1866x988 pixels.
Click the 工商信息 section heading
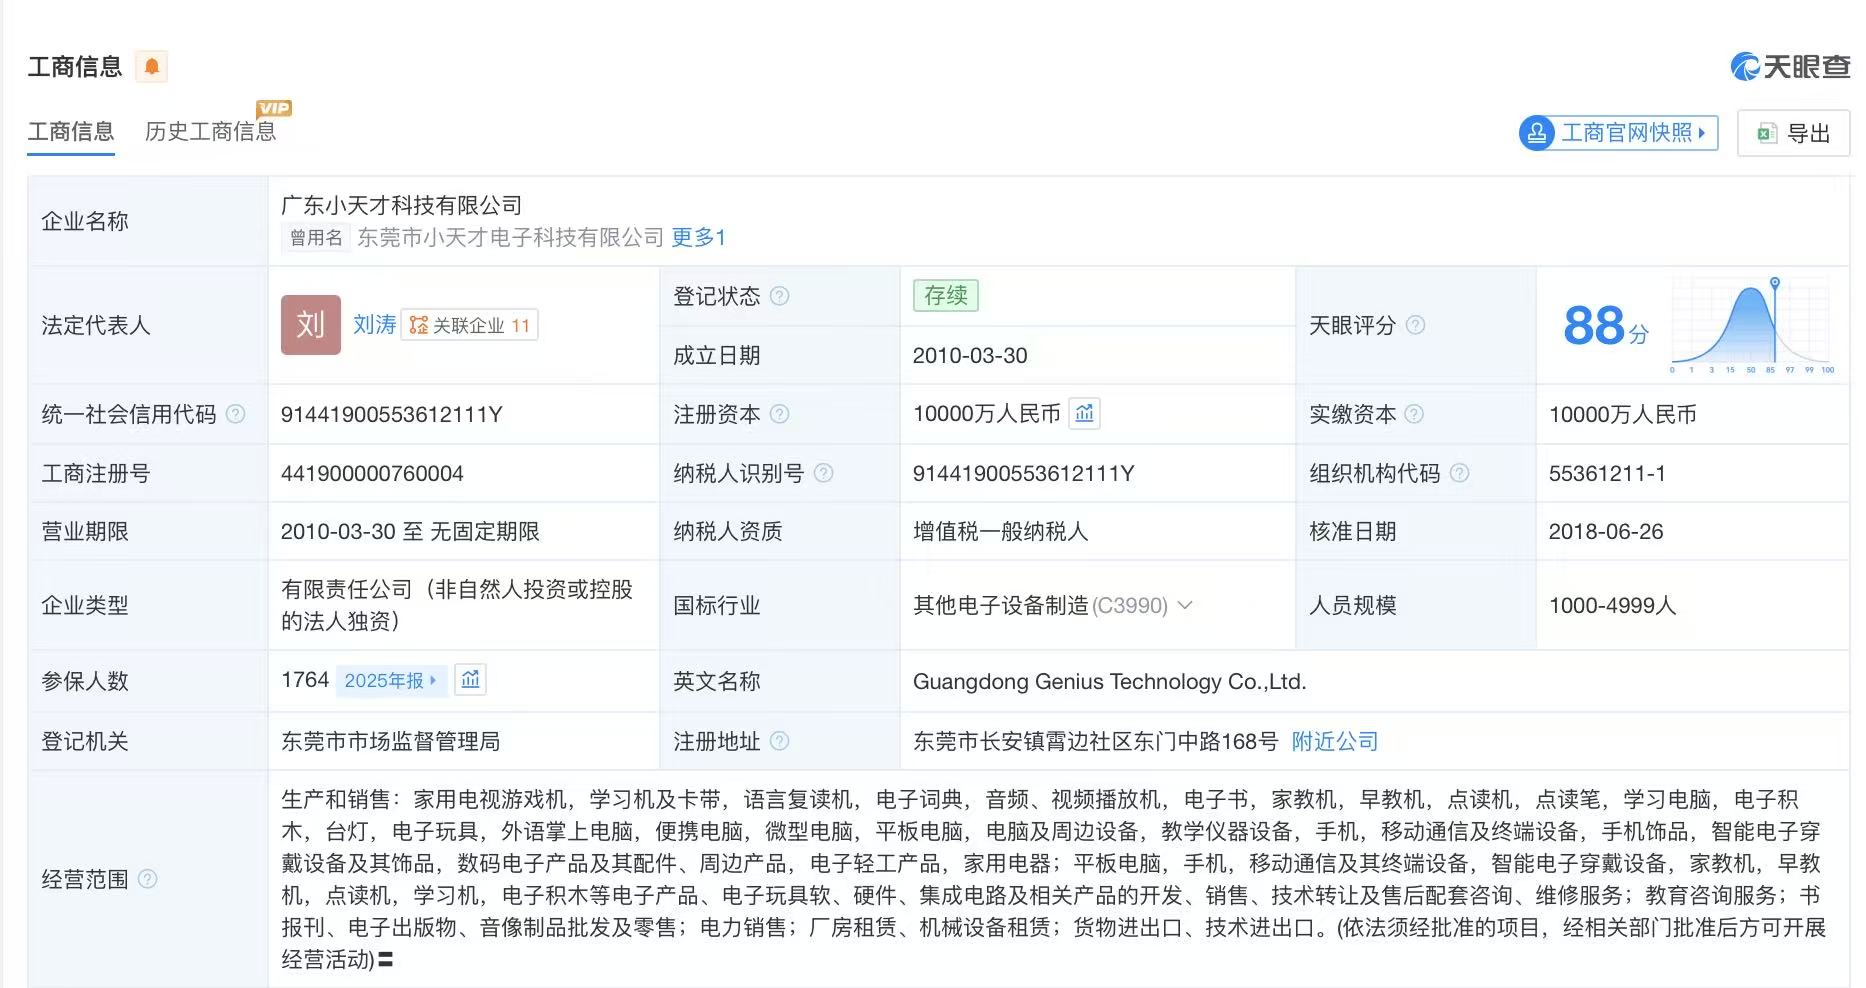click(75, 67)
